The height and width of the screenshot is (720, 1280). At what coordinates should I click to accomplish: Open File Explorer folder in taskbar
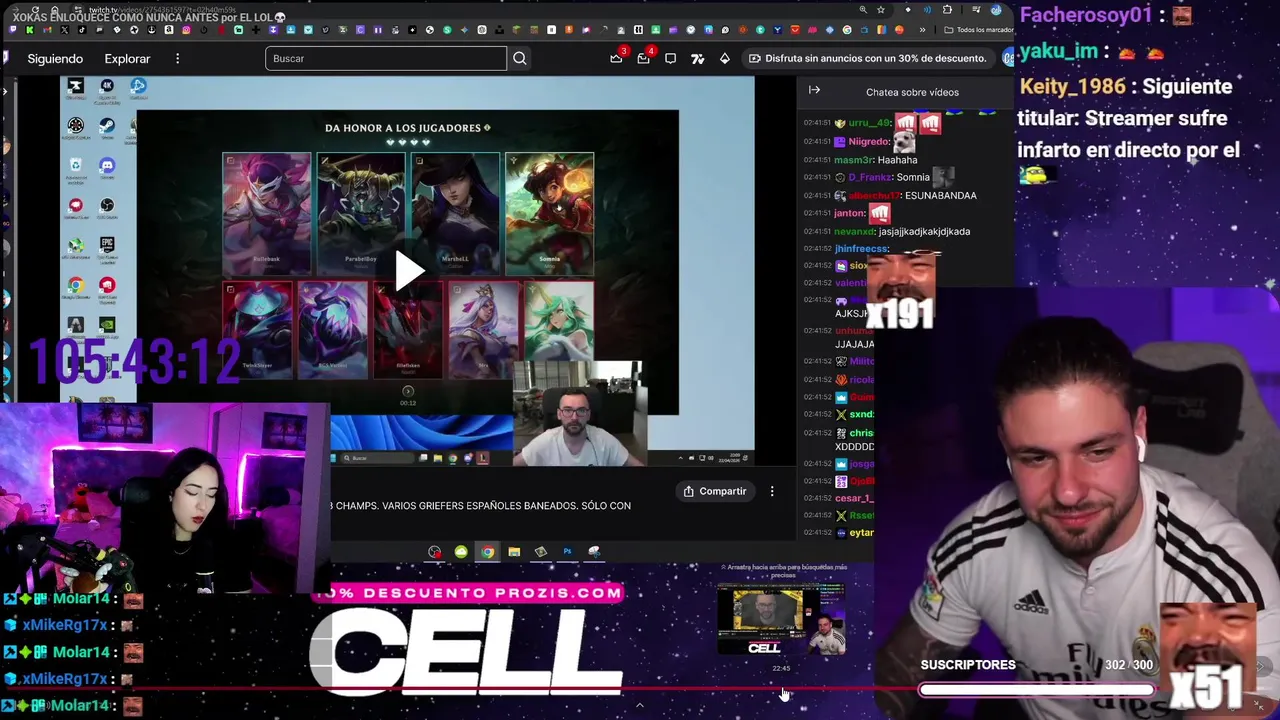514,552
